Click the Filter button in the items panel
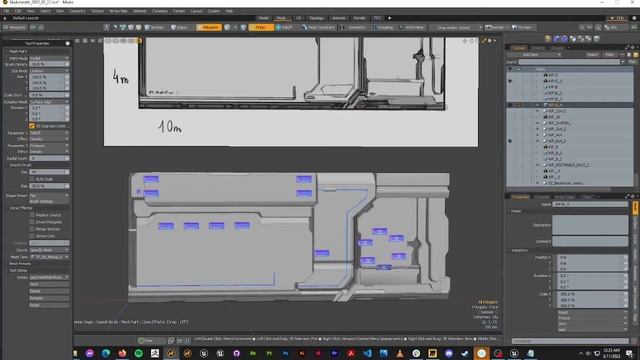The image size is (640, 360). [609, 55]
